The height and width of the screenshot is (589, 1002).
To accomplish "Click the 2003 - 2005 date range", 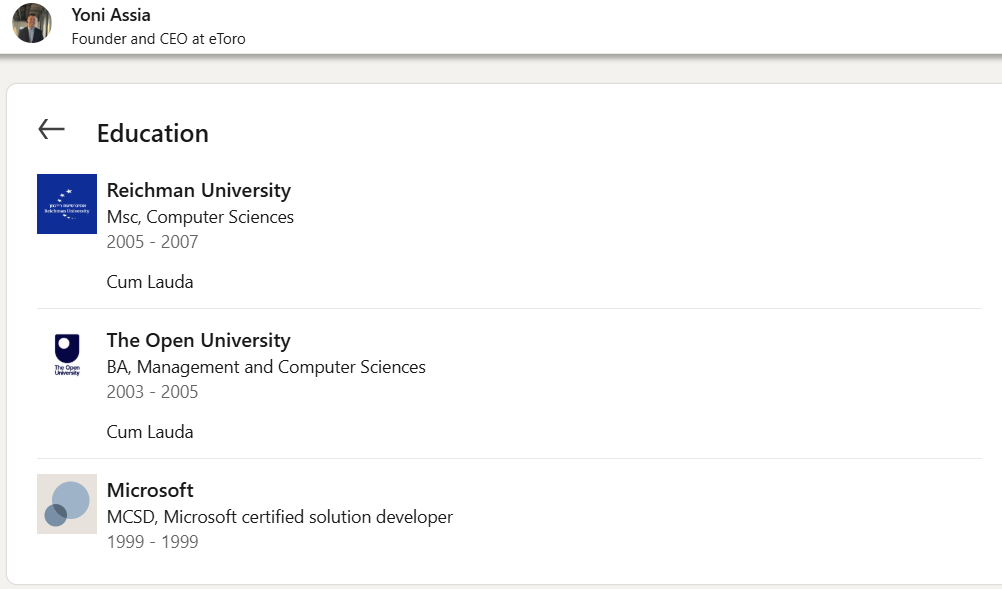I will click(152, 392).
